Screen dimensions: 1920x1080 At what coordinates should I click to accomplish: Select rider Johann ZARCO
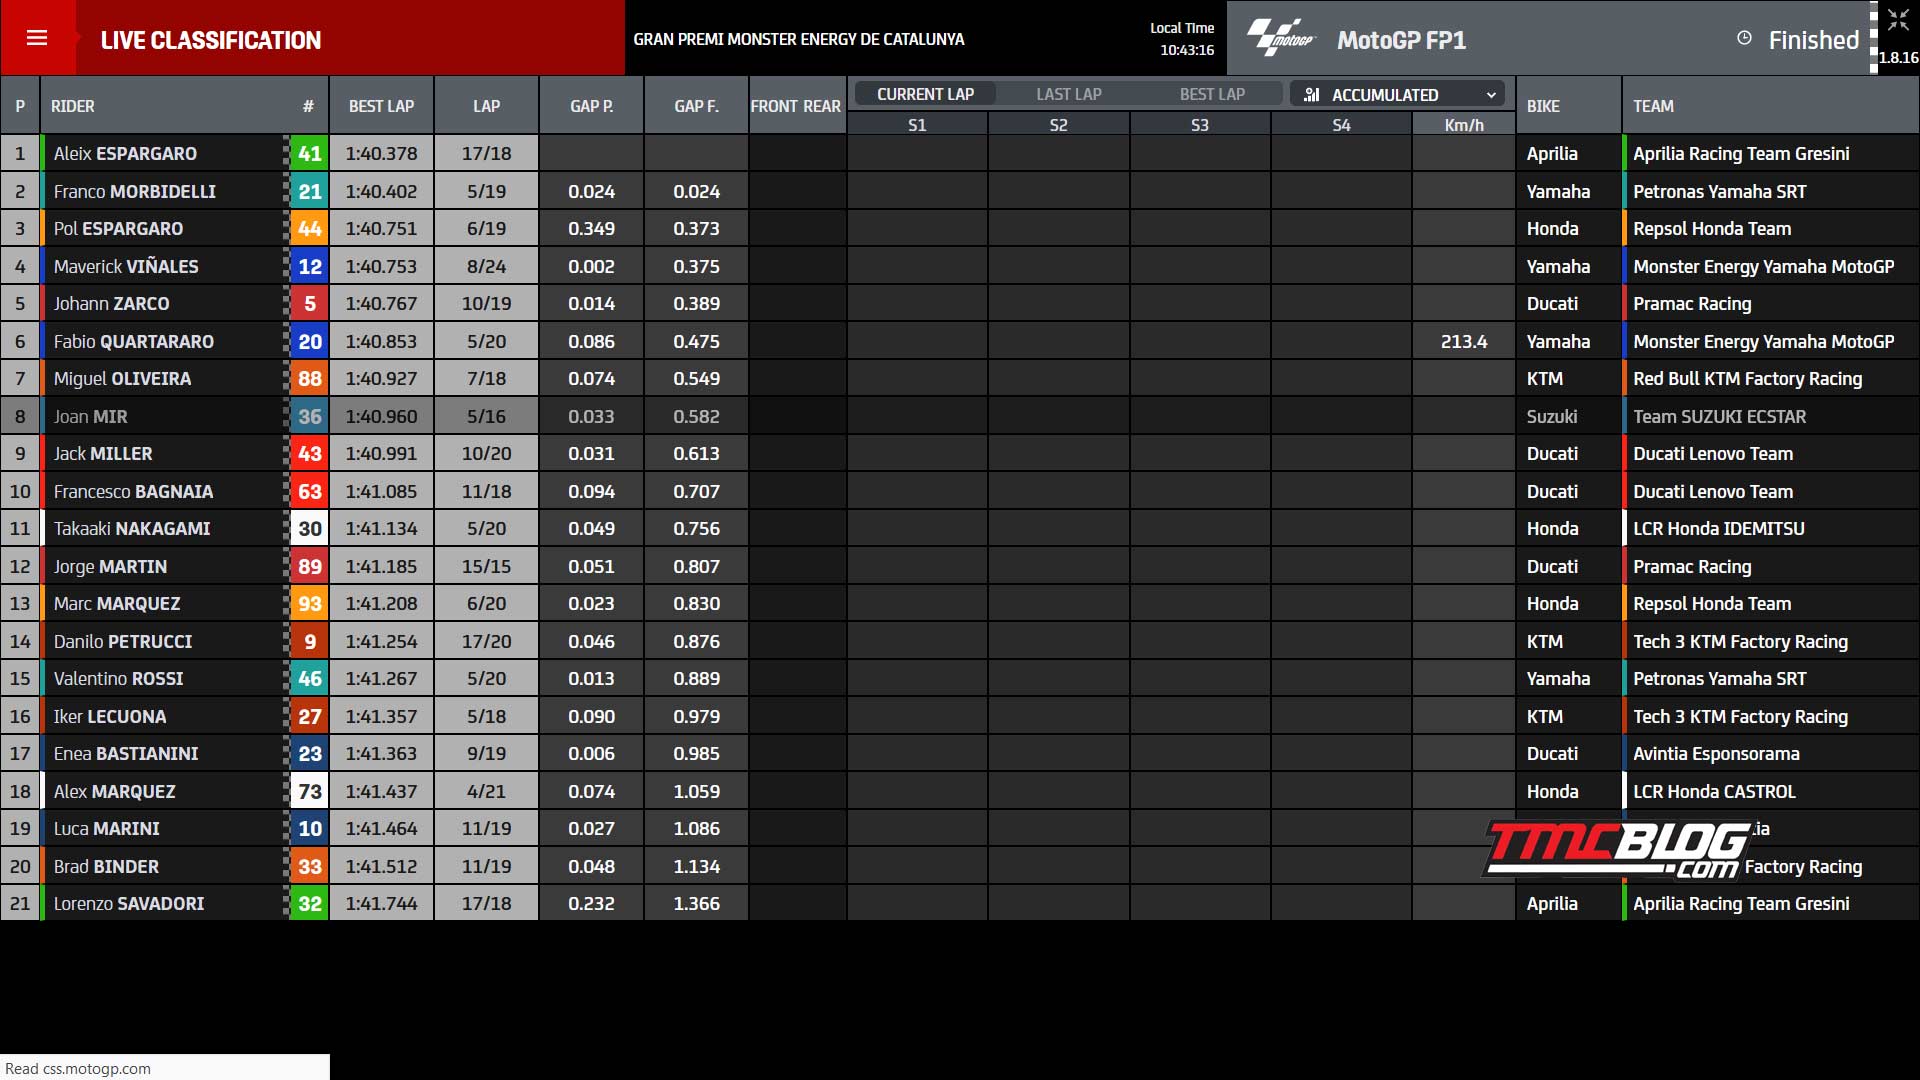(111, 304)
